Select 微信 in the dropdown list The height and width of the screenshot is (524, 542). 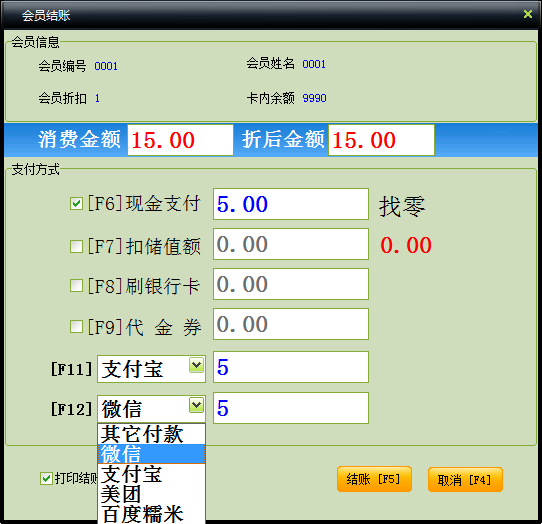tap(151, 454)
